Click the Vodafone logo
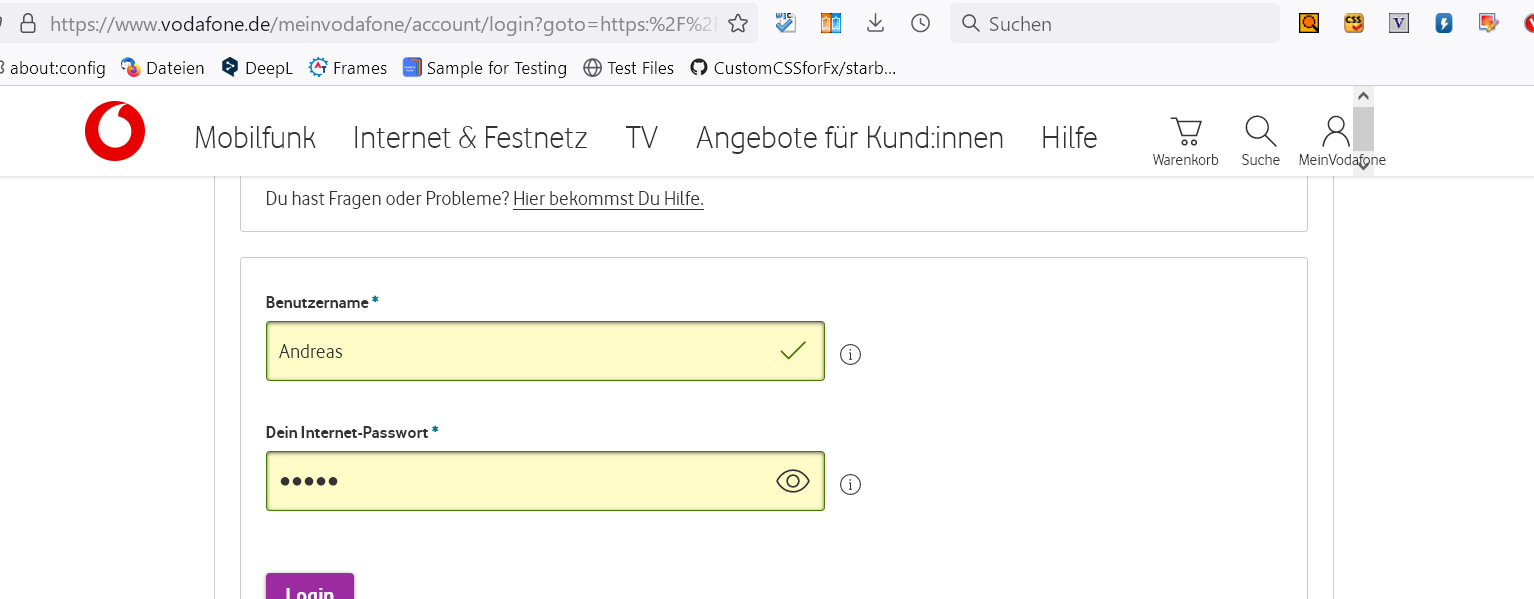The width and height of the screenshot is (1534, 599). [x=115, y=132]
